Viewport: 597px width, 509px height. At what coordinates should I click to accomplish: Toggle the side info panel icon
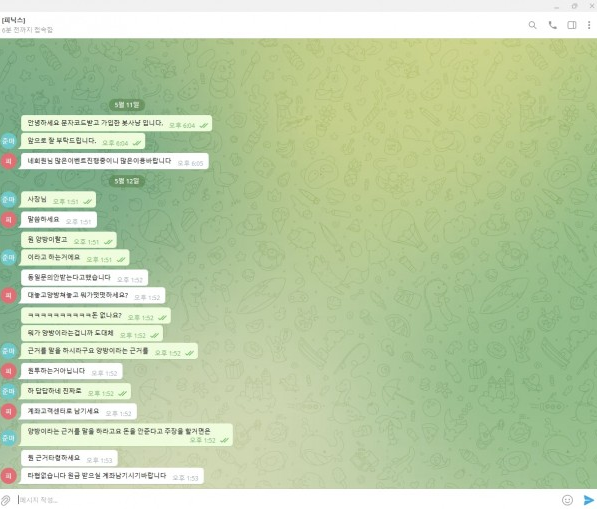[571, 25]
